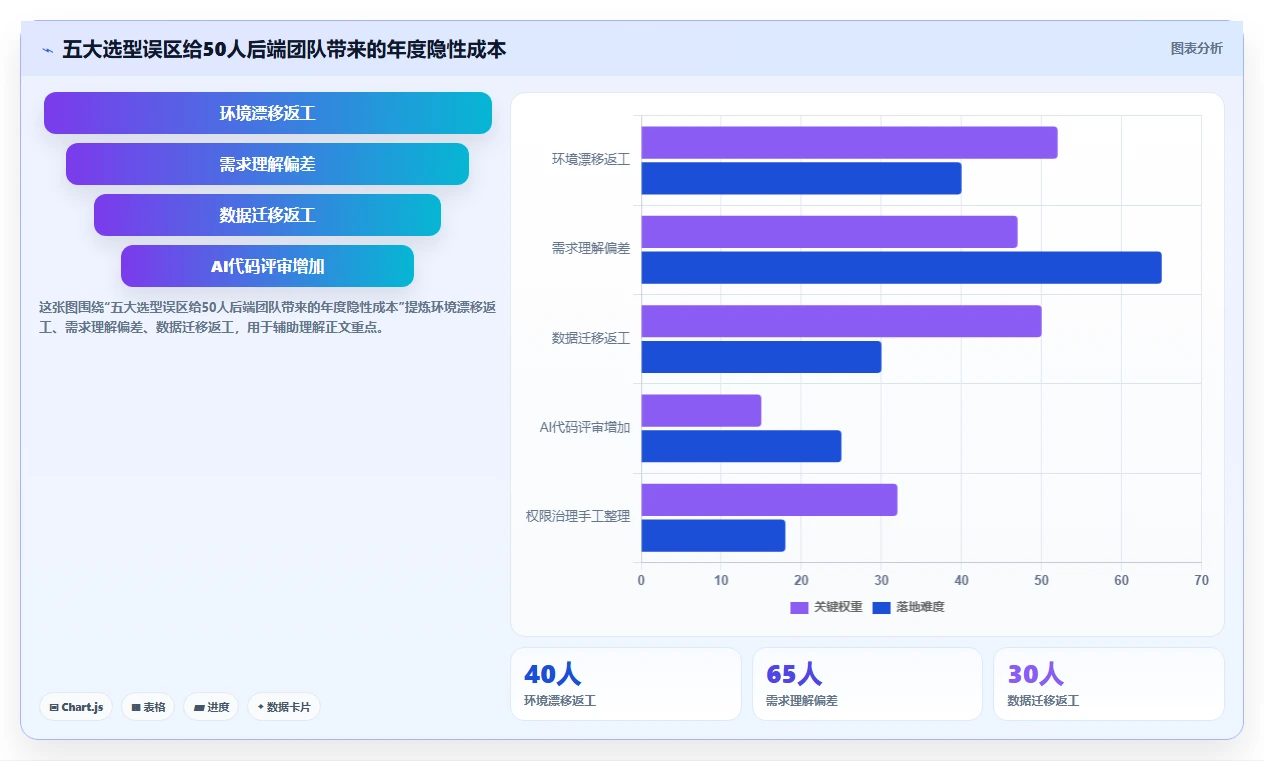
Task: Click the x-axis tick label 40
Action: coord(961,580)
